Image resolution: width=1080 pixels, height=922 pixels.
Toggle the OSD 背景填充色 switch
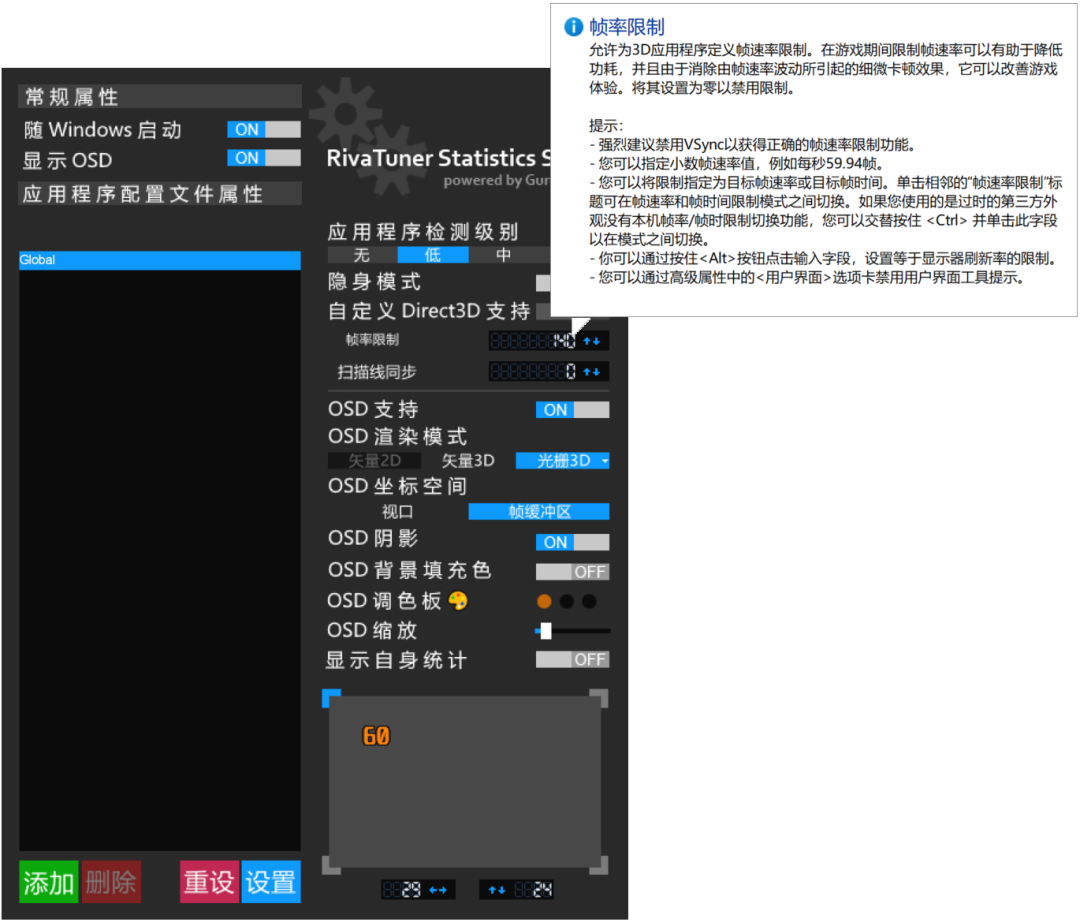(572, 572)
